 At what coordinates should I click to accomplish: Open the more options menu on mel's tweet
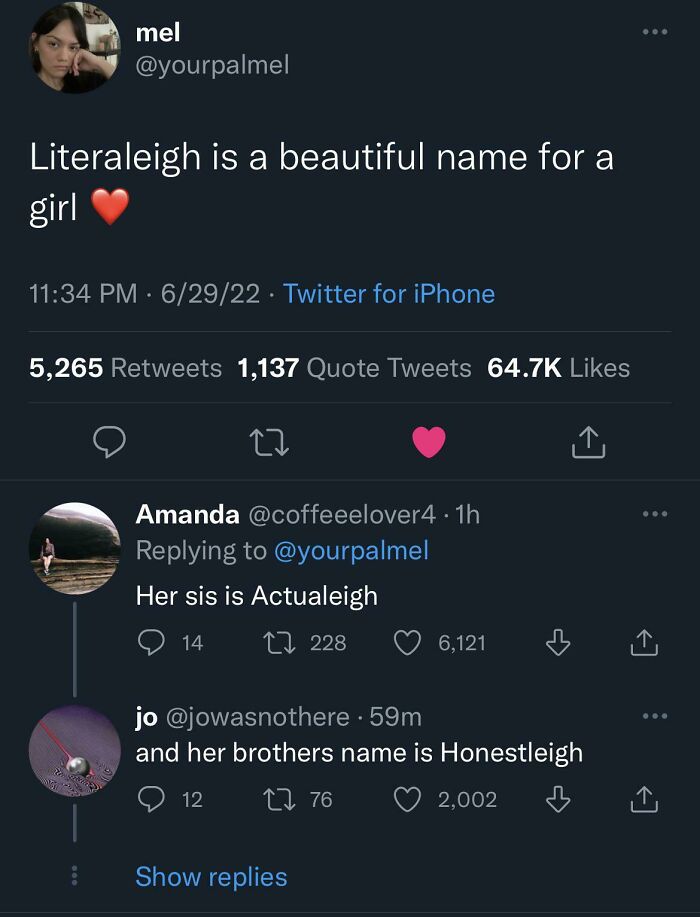click(x=657, y=33)
